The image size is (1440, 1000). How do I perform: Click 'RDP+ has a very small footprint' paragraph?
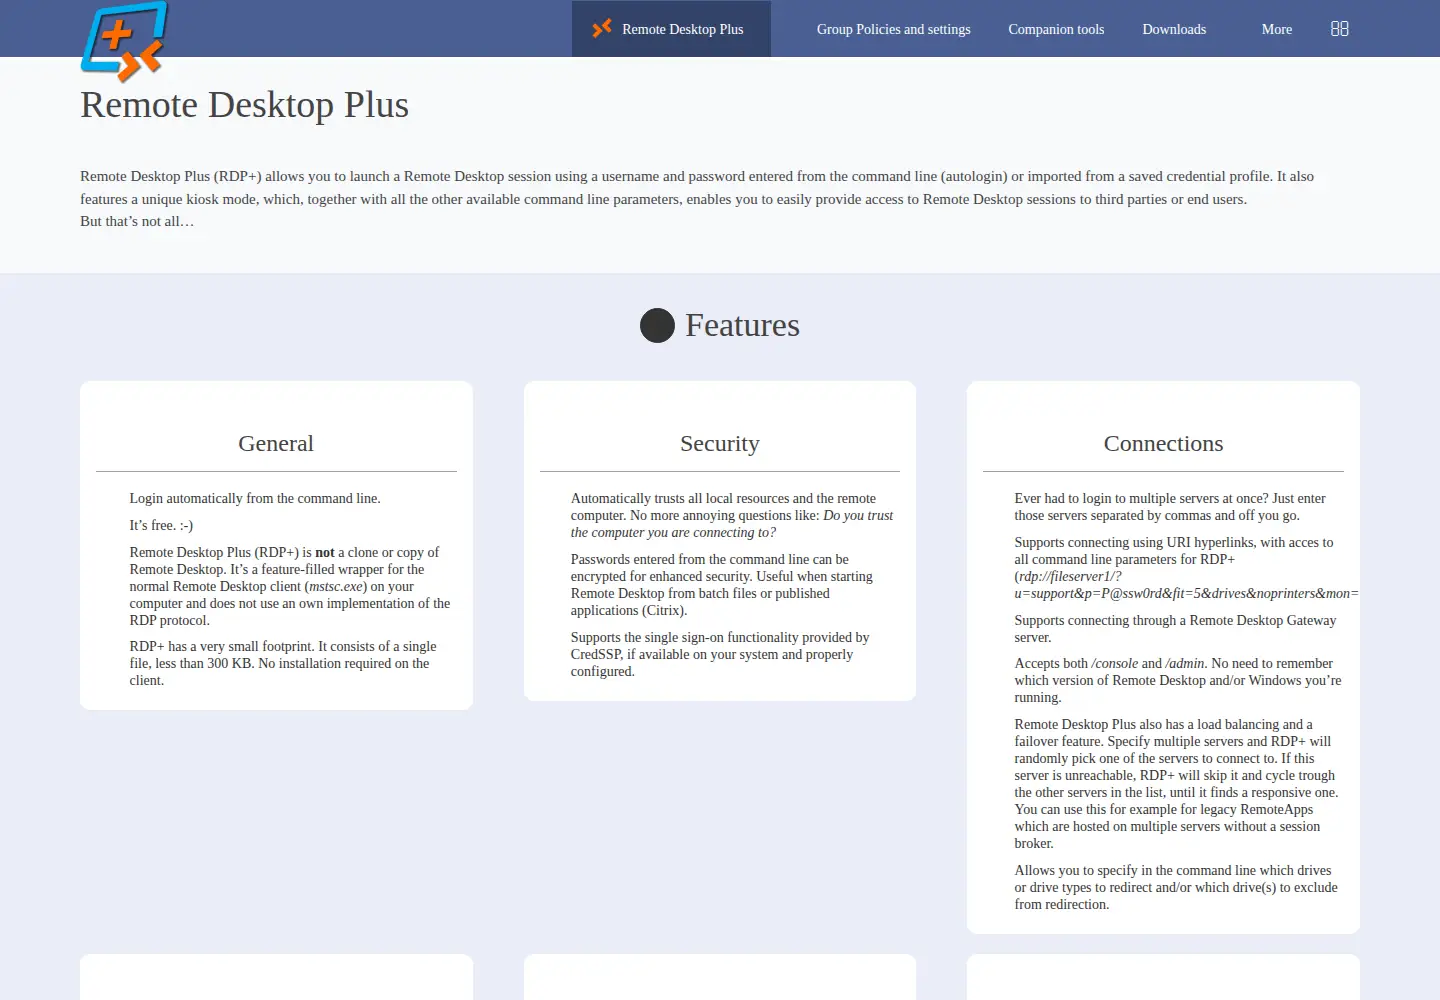pyautogui.click(x=283, y=663)
